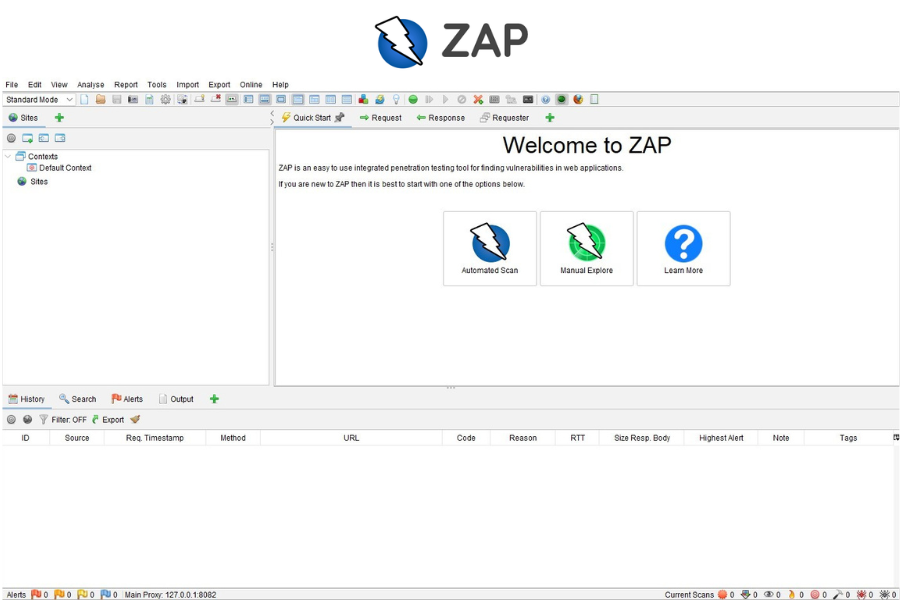Sort history by Req. Timestamp column
900x600 pixels.
click(155, 438)
